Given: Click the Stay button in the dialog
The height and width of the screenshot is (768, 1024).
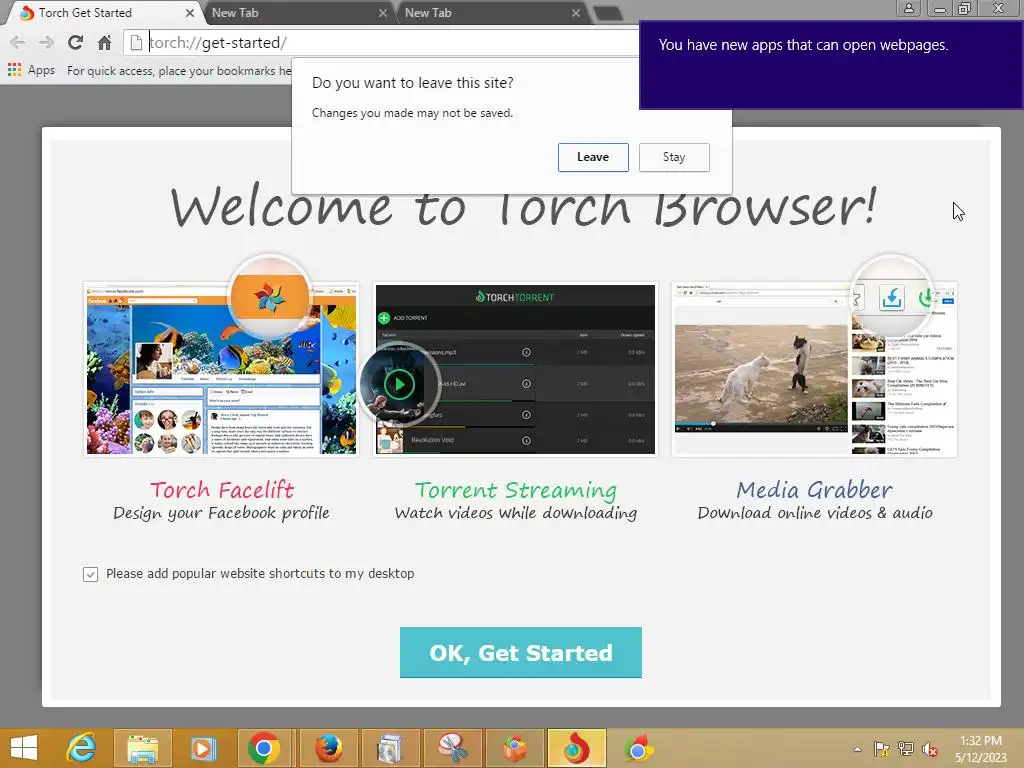Looking at the screenshot, I should 674,157.
